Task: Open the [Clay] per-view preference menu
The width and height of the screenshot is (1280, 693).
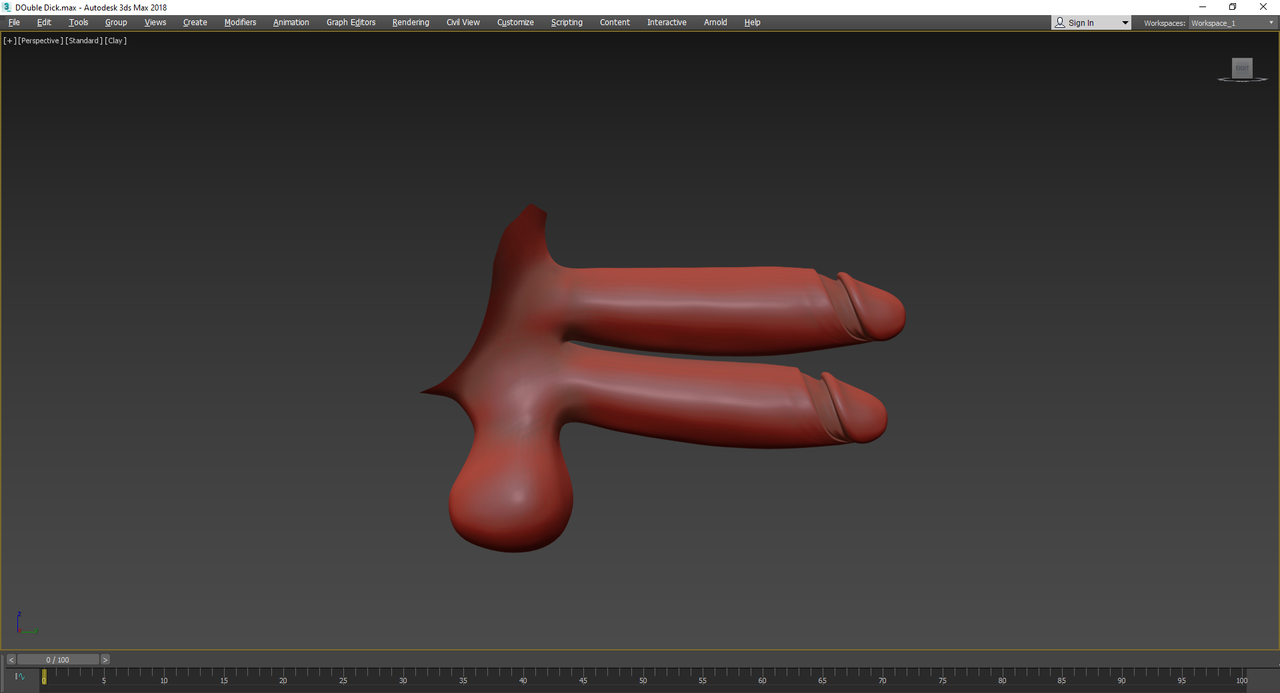Action: 116,41
